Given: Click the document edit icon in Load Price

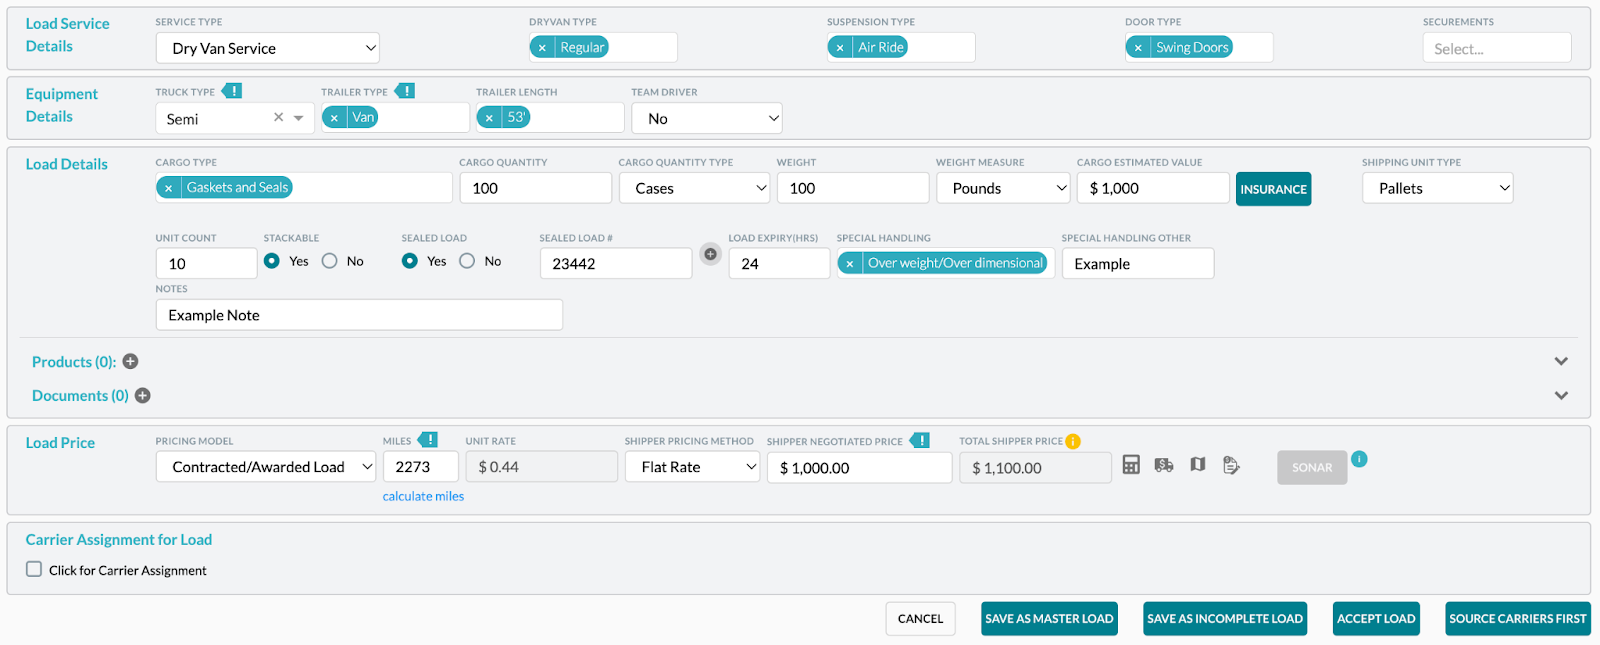Looking at the screenshot, I should tap(1231, 465).
